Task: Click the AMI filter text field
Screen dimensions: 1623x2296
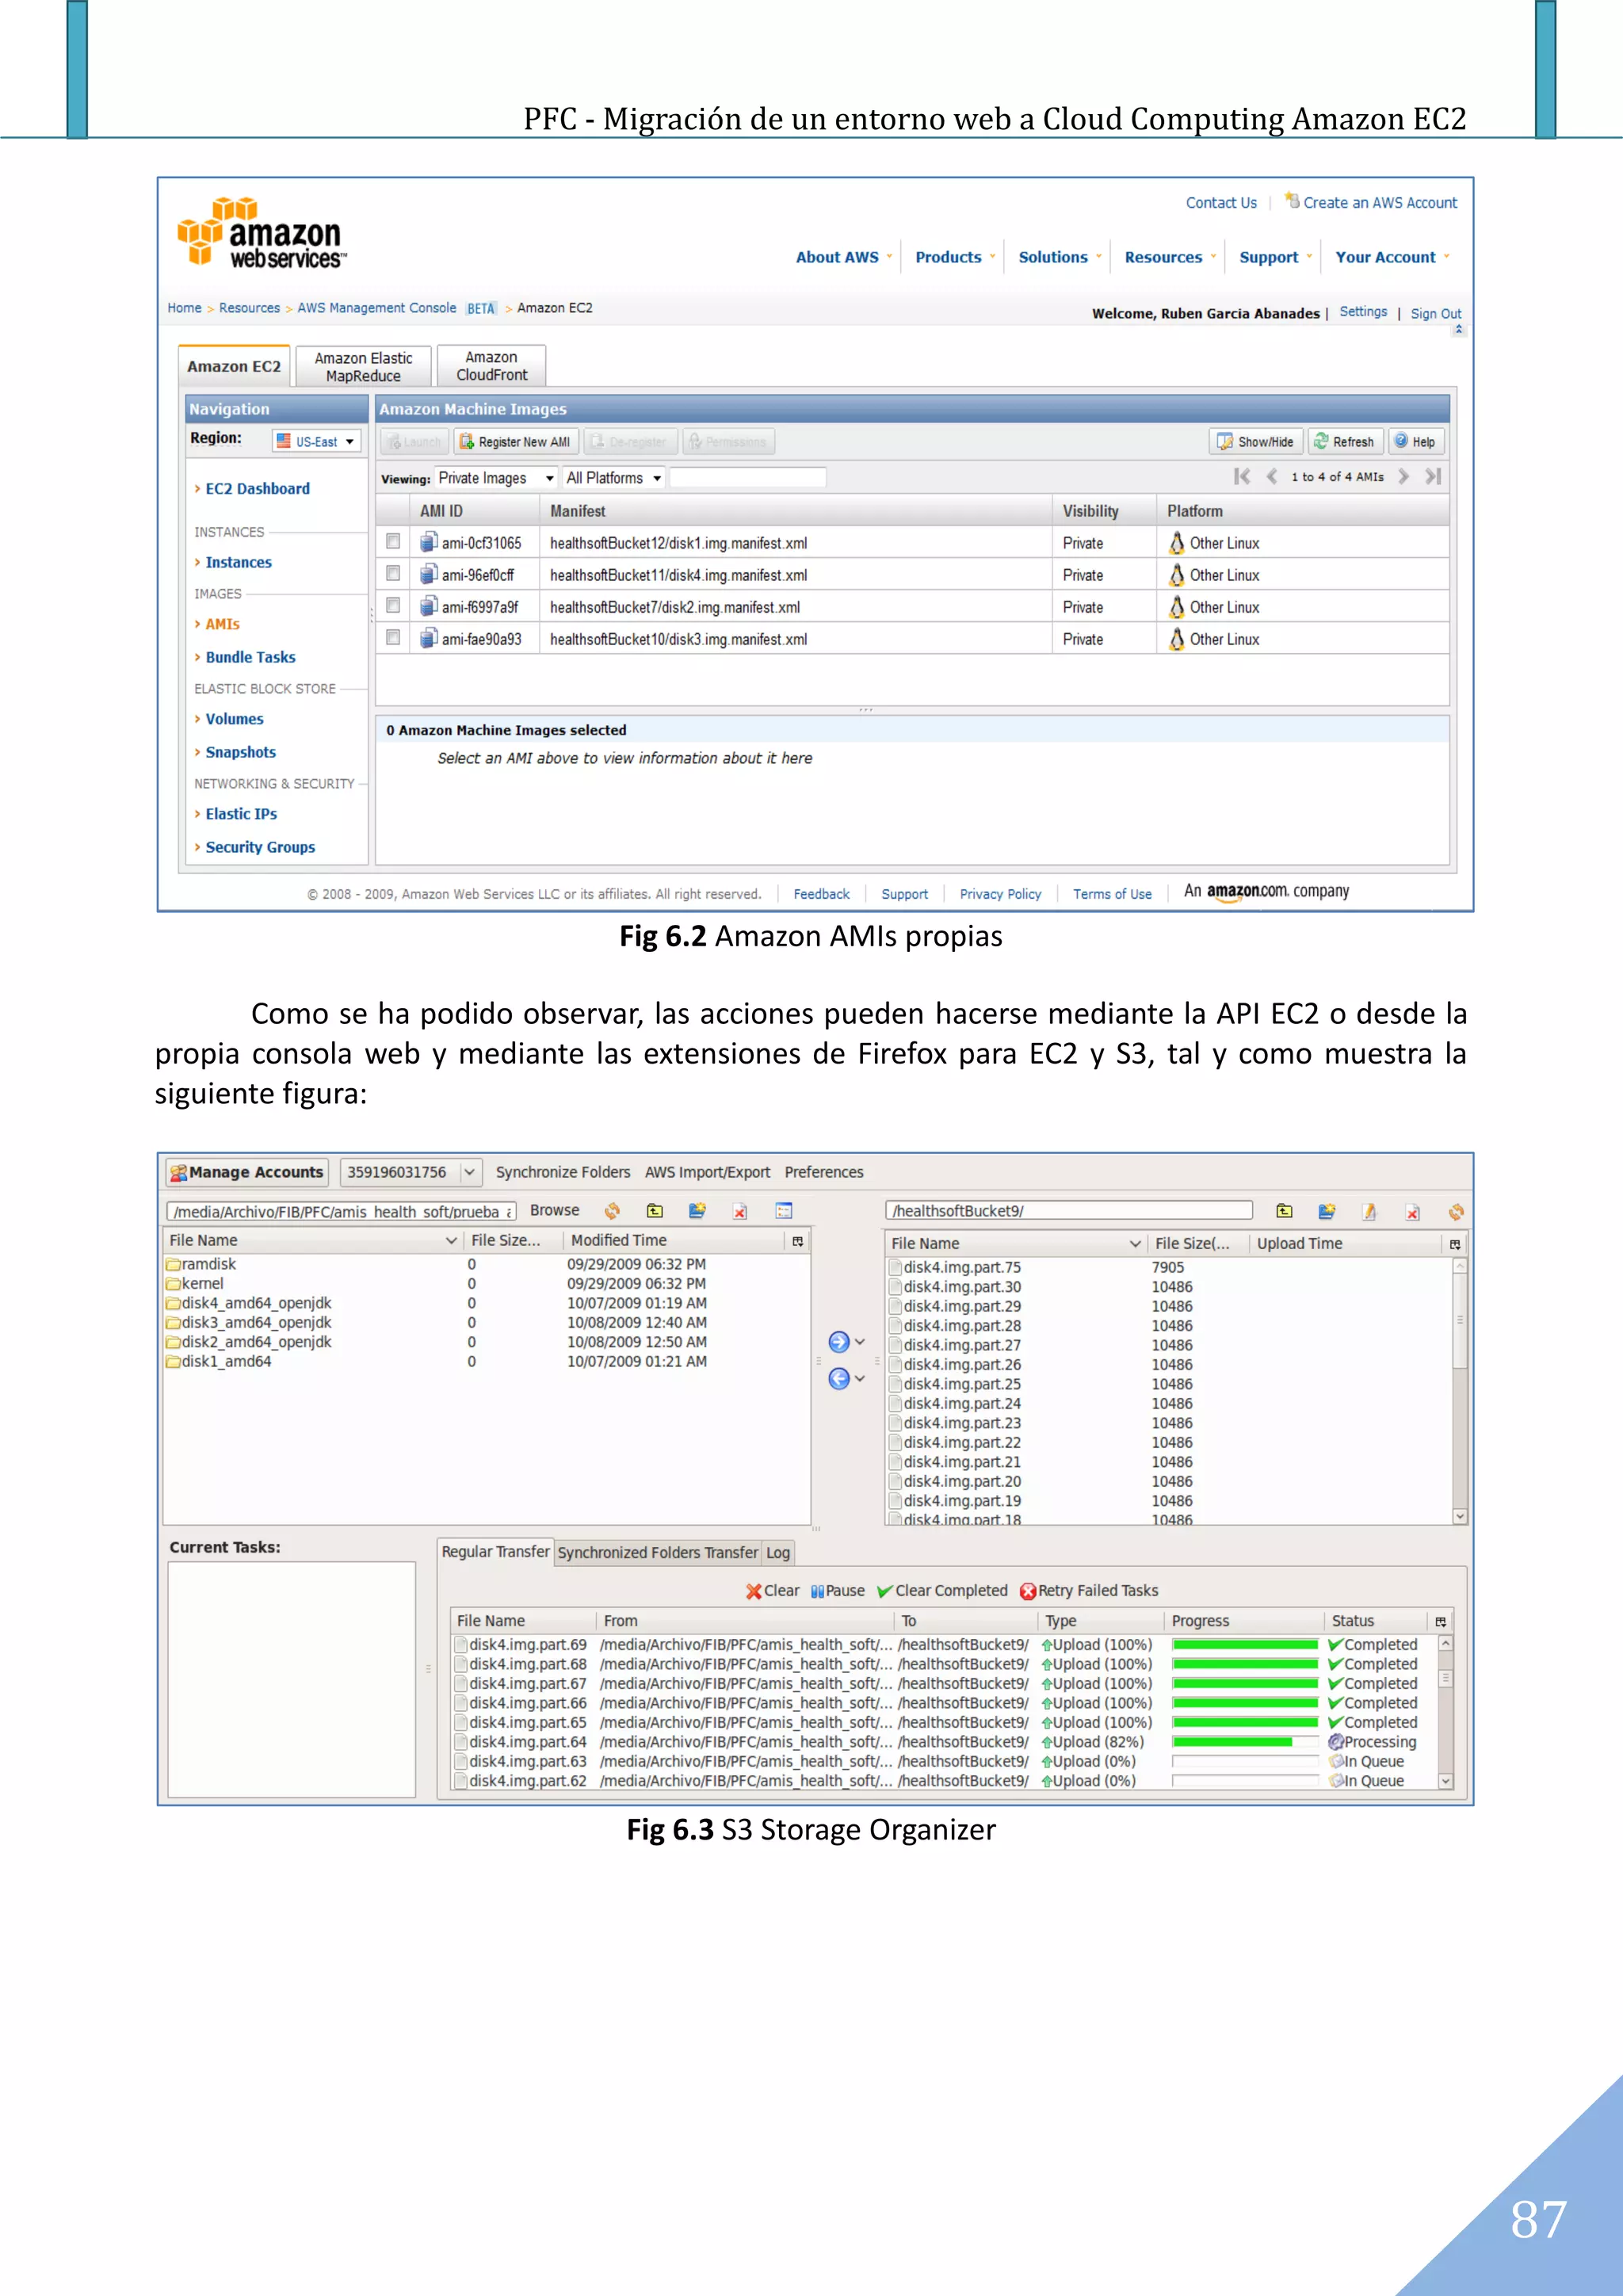Action: coord(747,478)
